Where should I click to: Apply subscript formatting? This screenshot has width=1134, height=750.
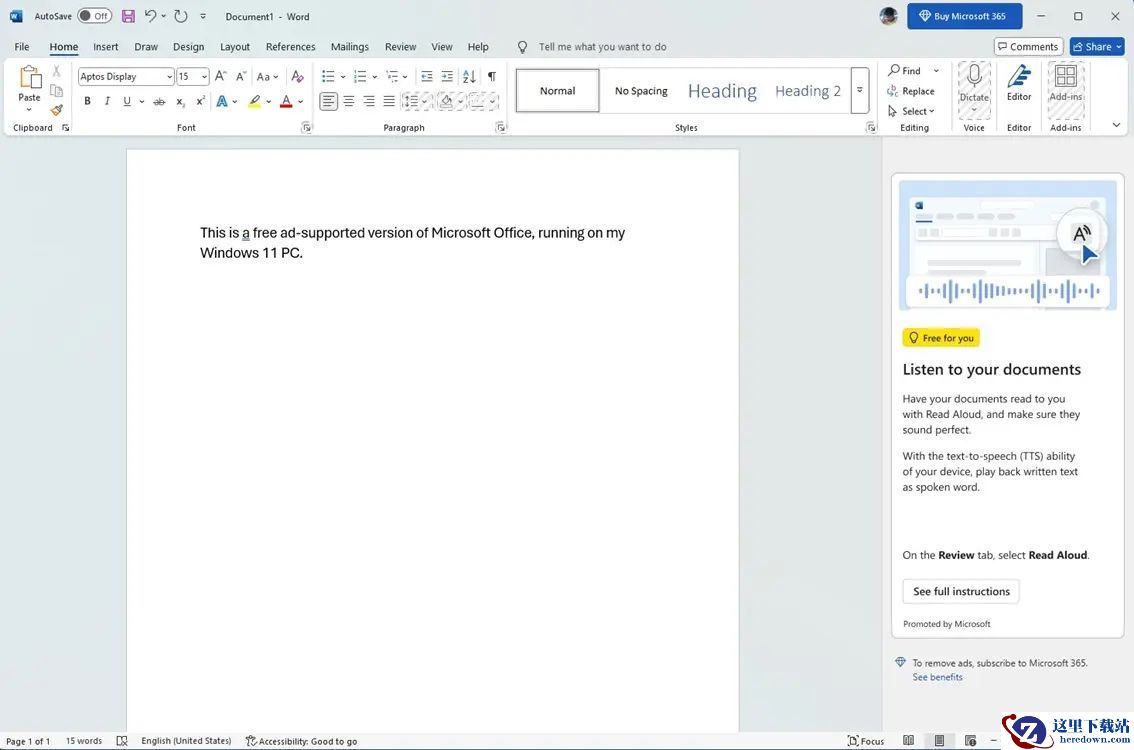pyautogui.click(x=180, y=101)
